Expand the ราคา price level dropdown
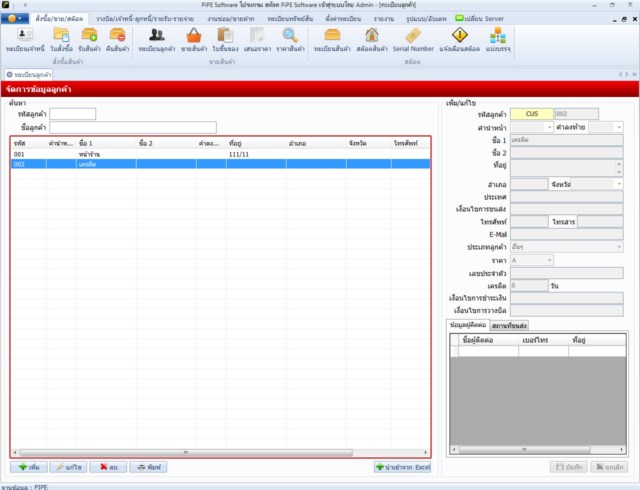This screenshot has height=490, width=640. pyautogui.click(x=549, y=260)
